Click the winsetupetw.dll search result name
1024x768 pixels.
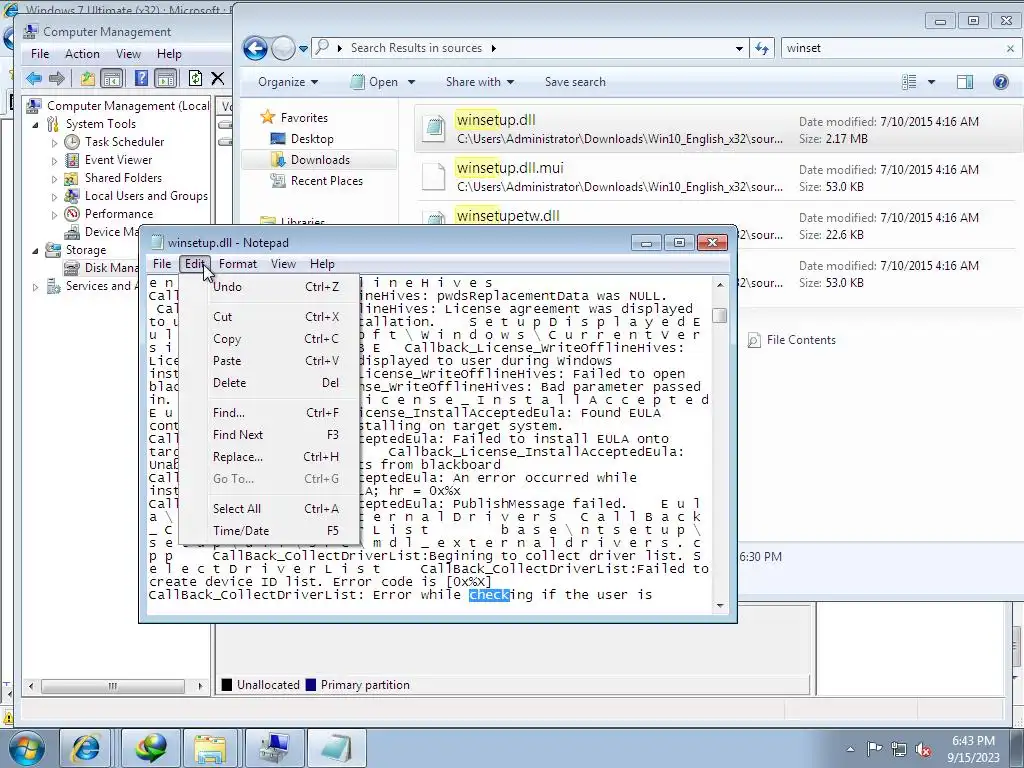click(x=507, y=216)
